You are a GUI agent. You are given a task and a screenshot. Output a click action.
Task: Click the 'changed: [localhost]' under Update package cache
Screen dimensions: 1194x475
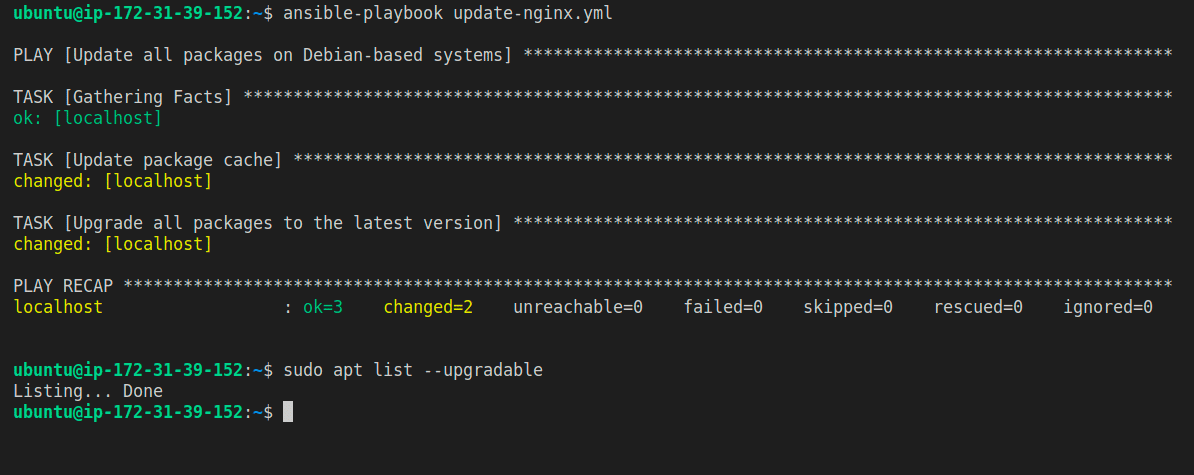point(113,182)
